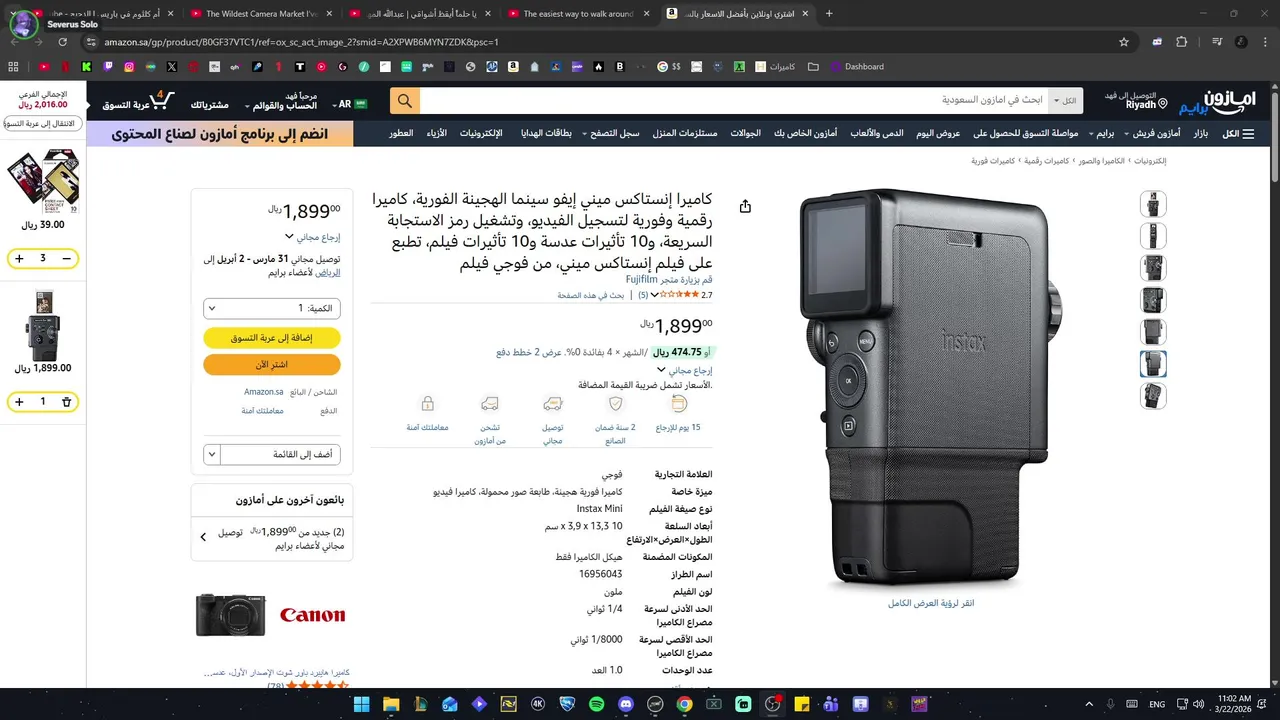This screenshot has height=720, width=1280.
Task: Switch to The easiest way to walk around tab
Action: [576, 14]
